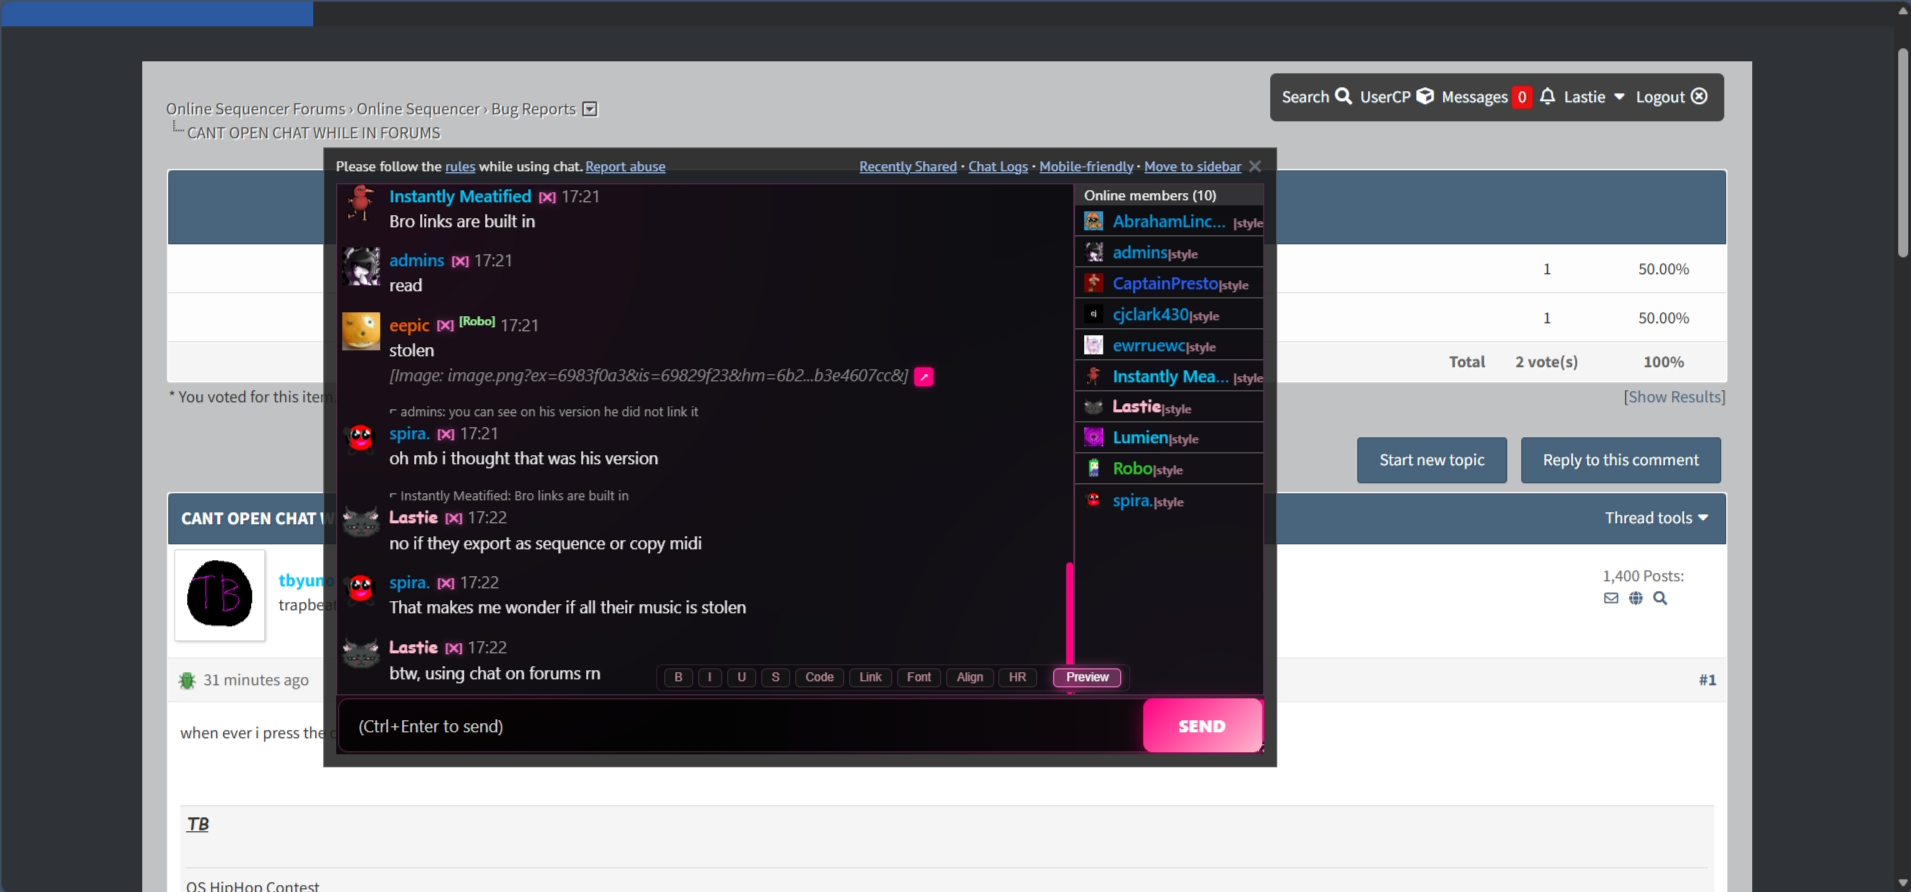This screenshot has width=1911, height=892.
Task: Click the page vertical scrollbar
Action: click(x=1903, y=152)
